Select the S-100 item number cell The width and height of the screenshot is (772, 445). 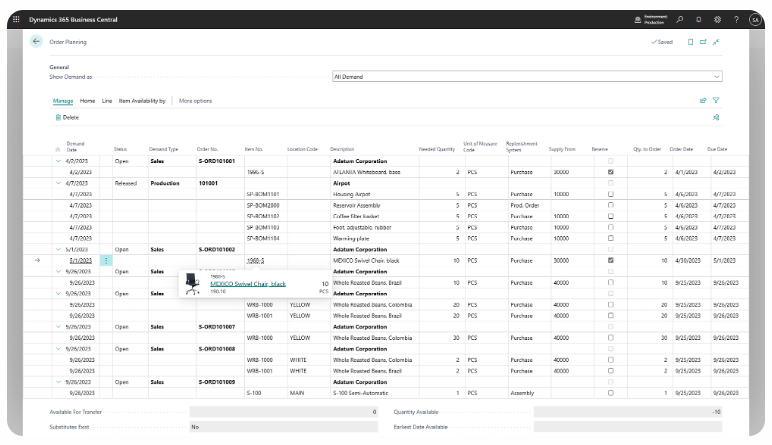(265, 393)
